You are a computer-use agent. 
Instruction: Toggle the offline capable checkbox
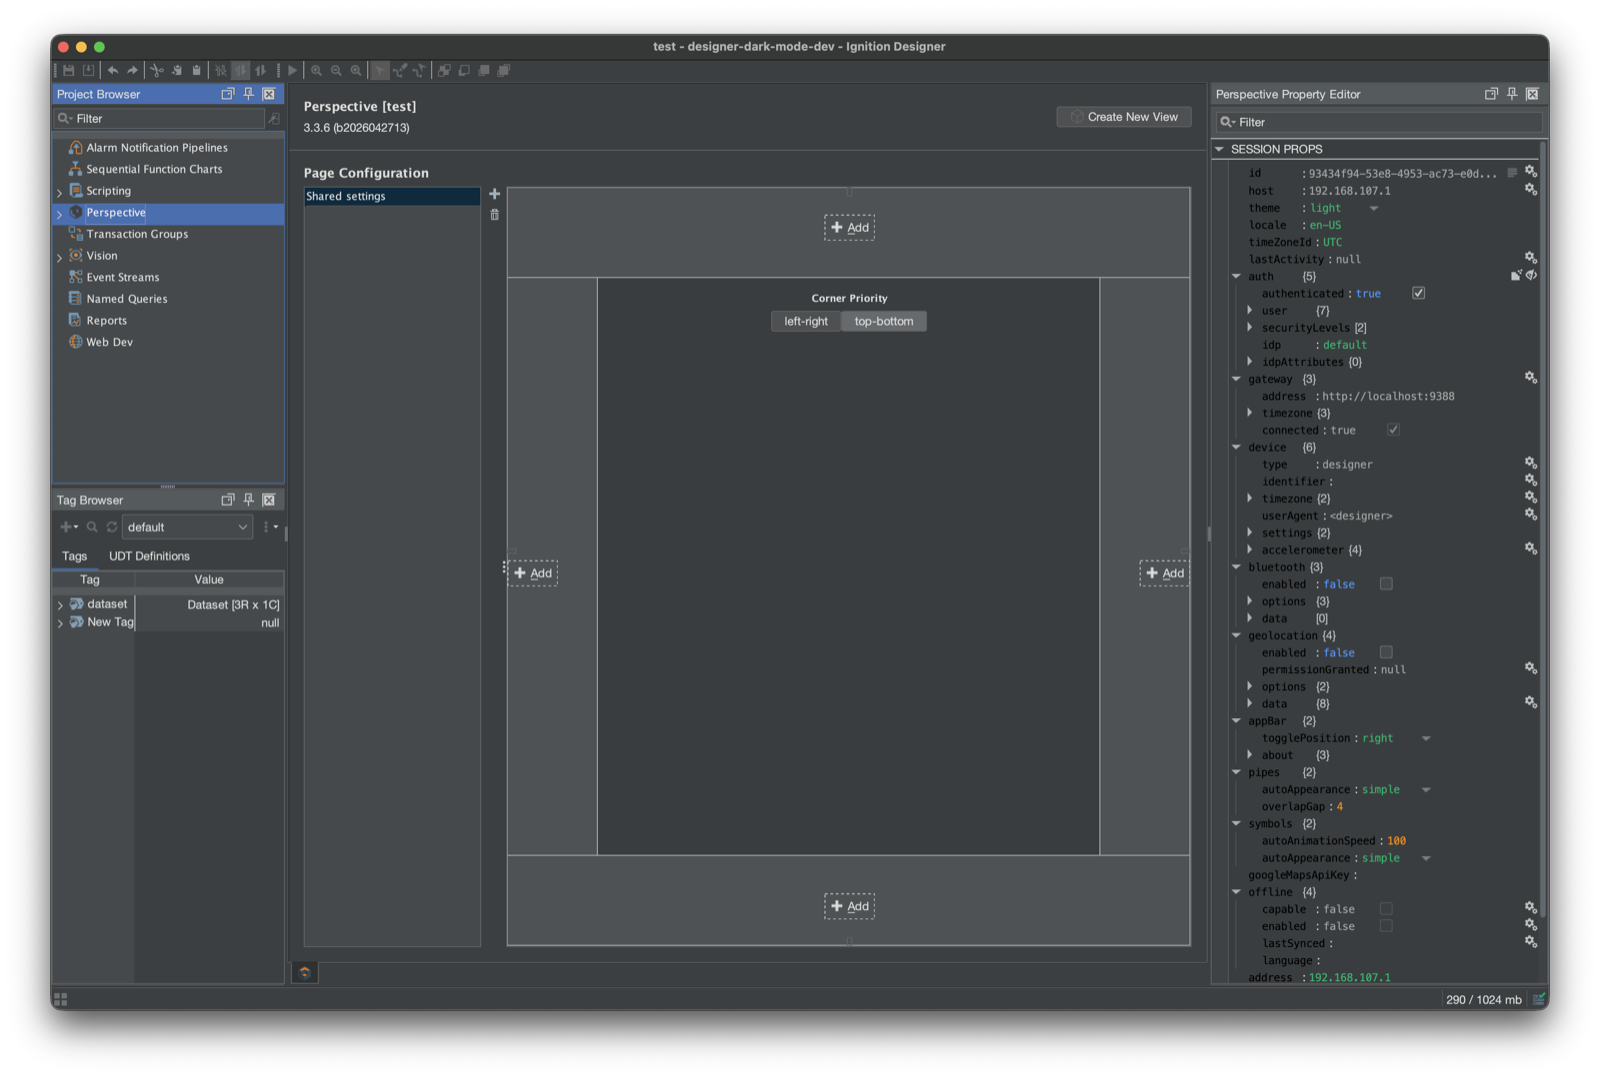(1386, 909)
